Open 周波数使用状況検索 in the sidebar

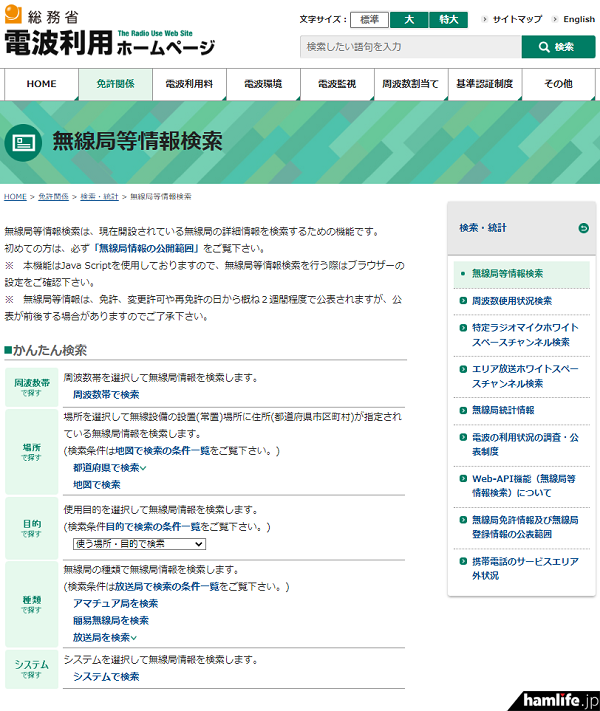coord(512,300)
